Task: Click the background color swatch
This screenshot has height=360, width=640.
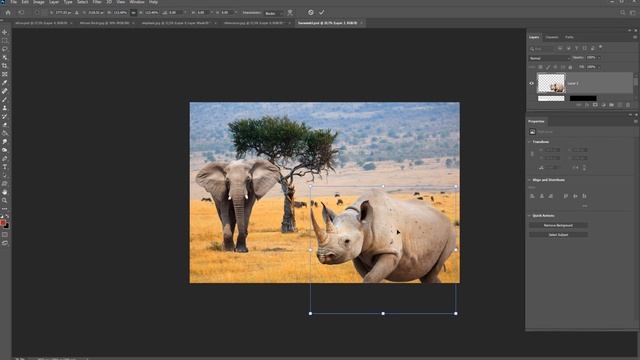Action: 6,226
